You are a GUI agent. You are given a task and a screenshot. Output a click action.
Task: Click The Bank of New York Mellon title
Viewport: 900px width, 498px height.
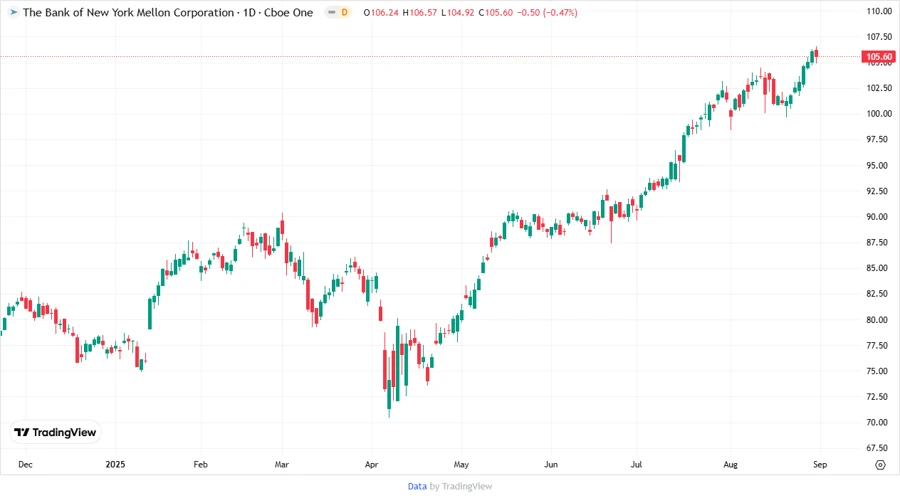128,12
